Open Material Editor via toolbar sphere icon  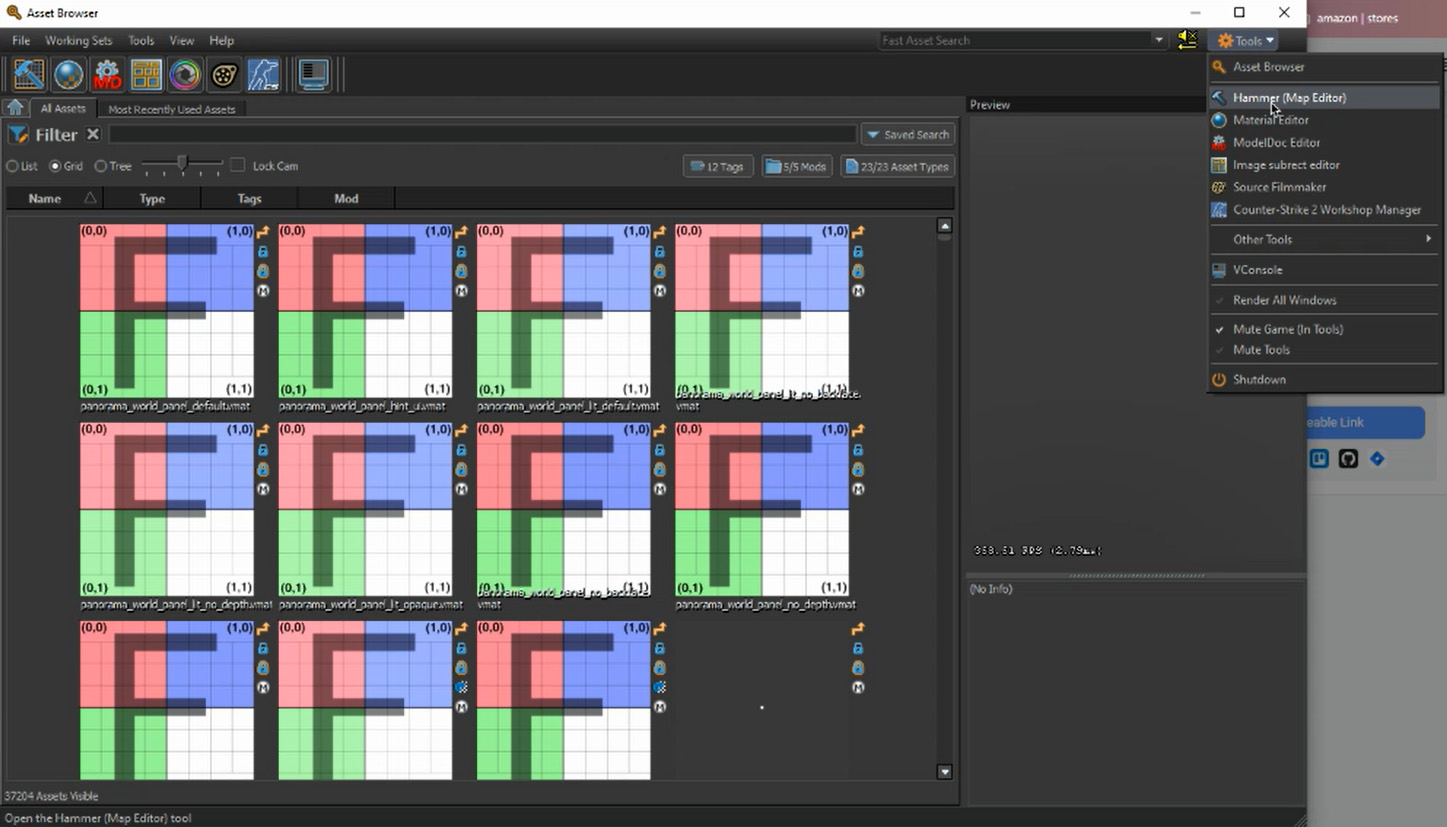68,75
